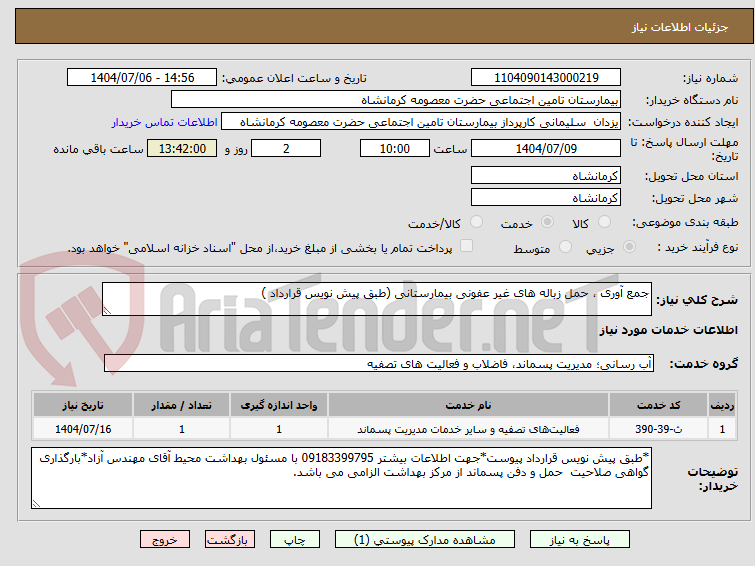
Task: Click the announcement date field 1404/07/06 - 14:56
Action: (142, 78)
